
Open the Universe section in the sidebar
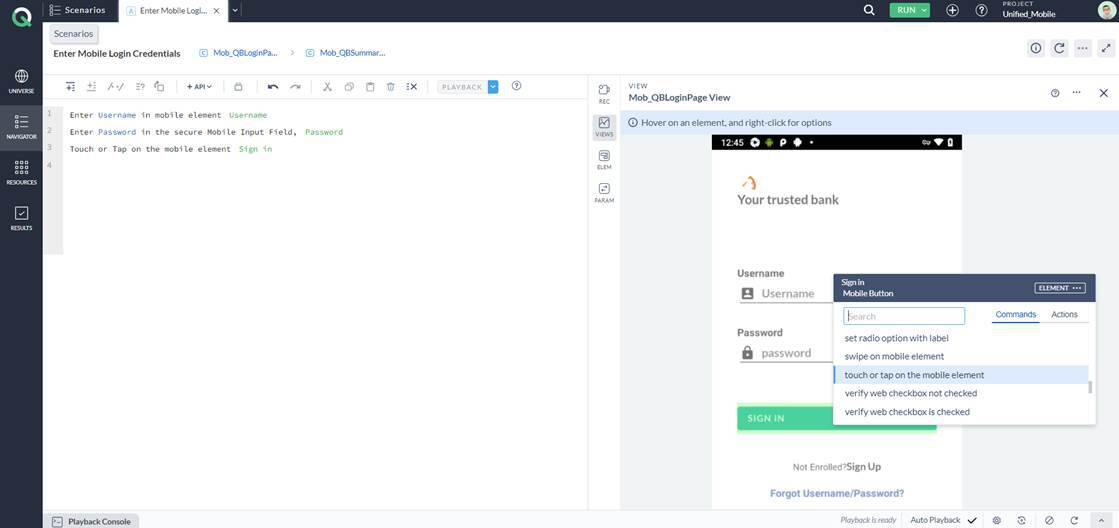[21, 82]
